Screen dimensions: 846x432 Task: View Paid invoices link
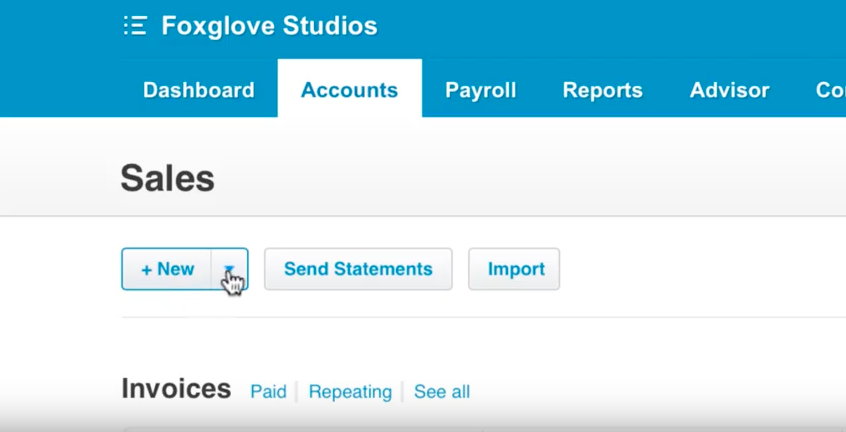tap(268, 392)
